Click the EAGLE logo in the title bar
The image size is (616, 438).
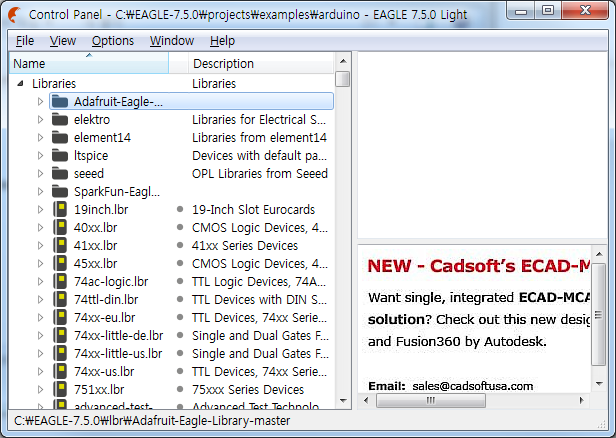click(x=15, y=15)
